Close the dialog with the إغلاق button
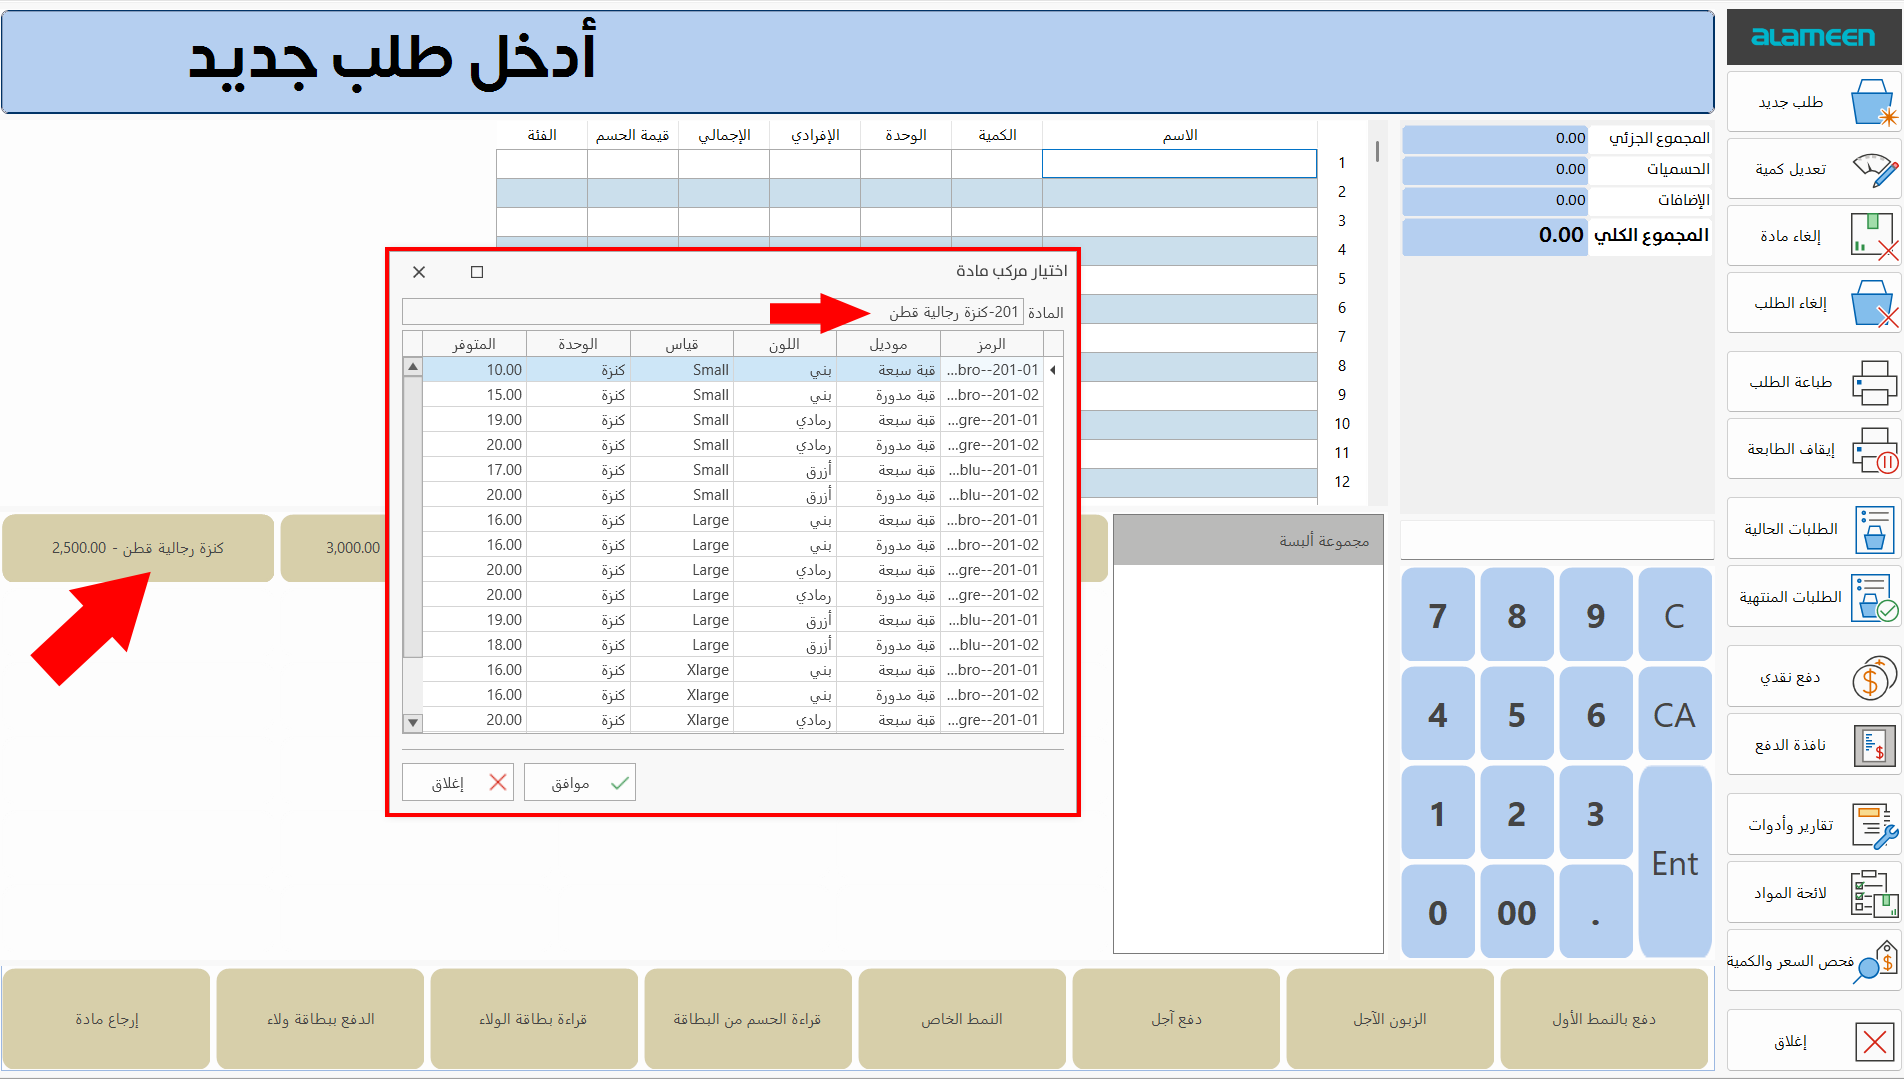This screenshot has width=1904, height=1079. [x=457, y=781]
